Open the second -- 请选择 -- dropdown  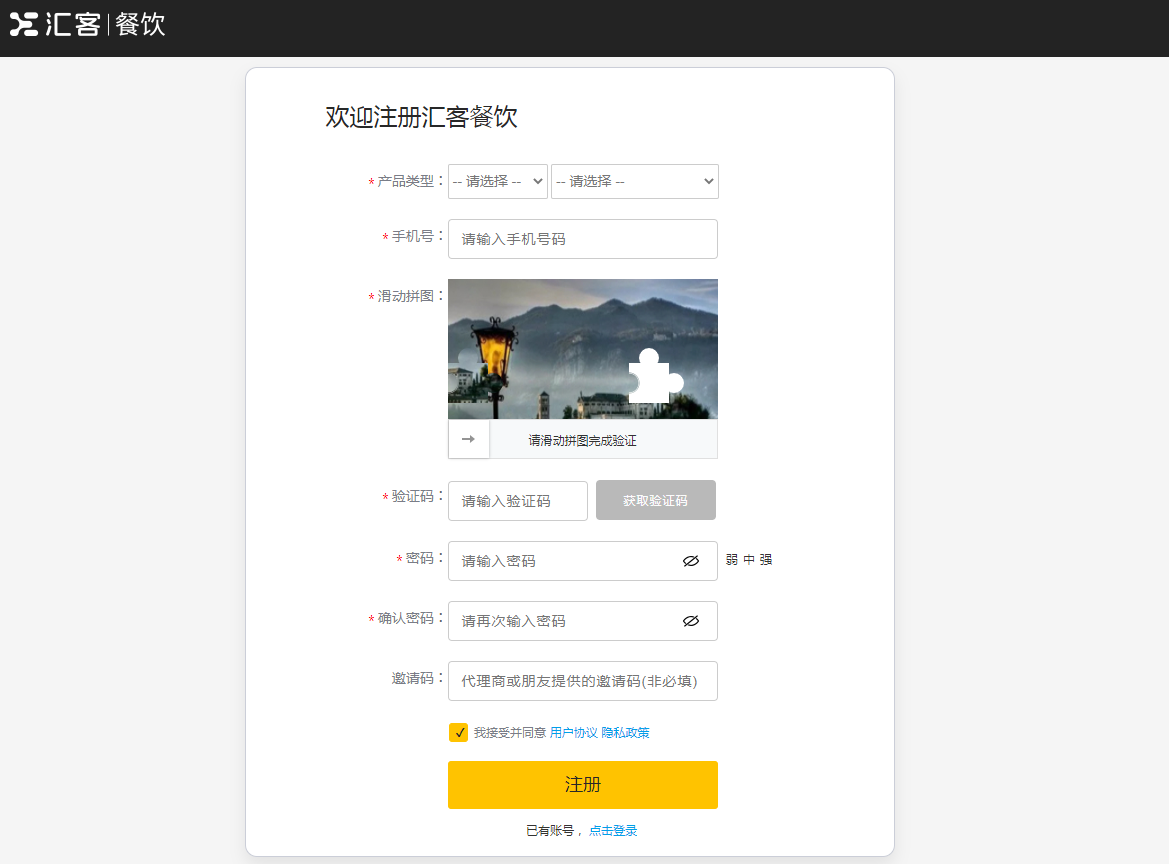pyautogui.click(x=634, y=181)
